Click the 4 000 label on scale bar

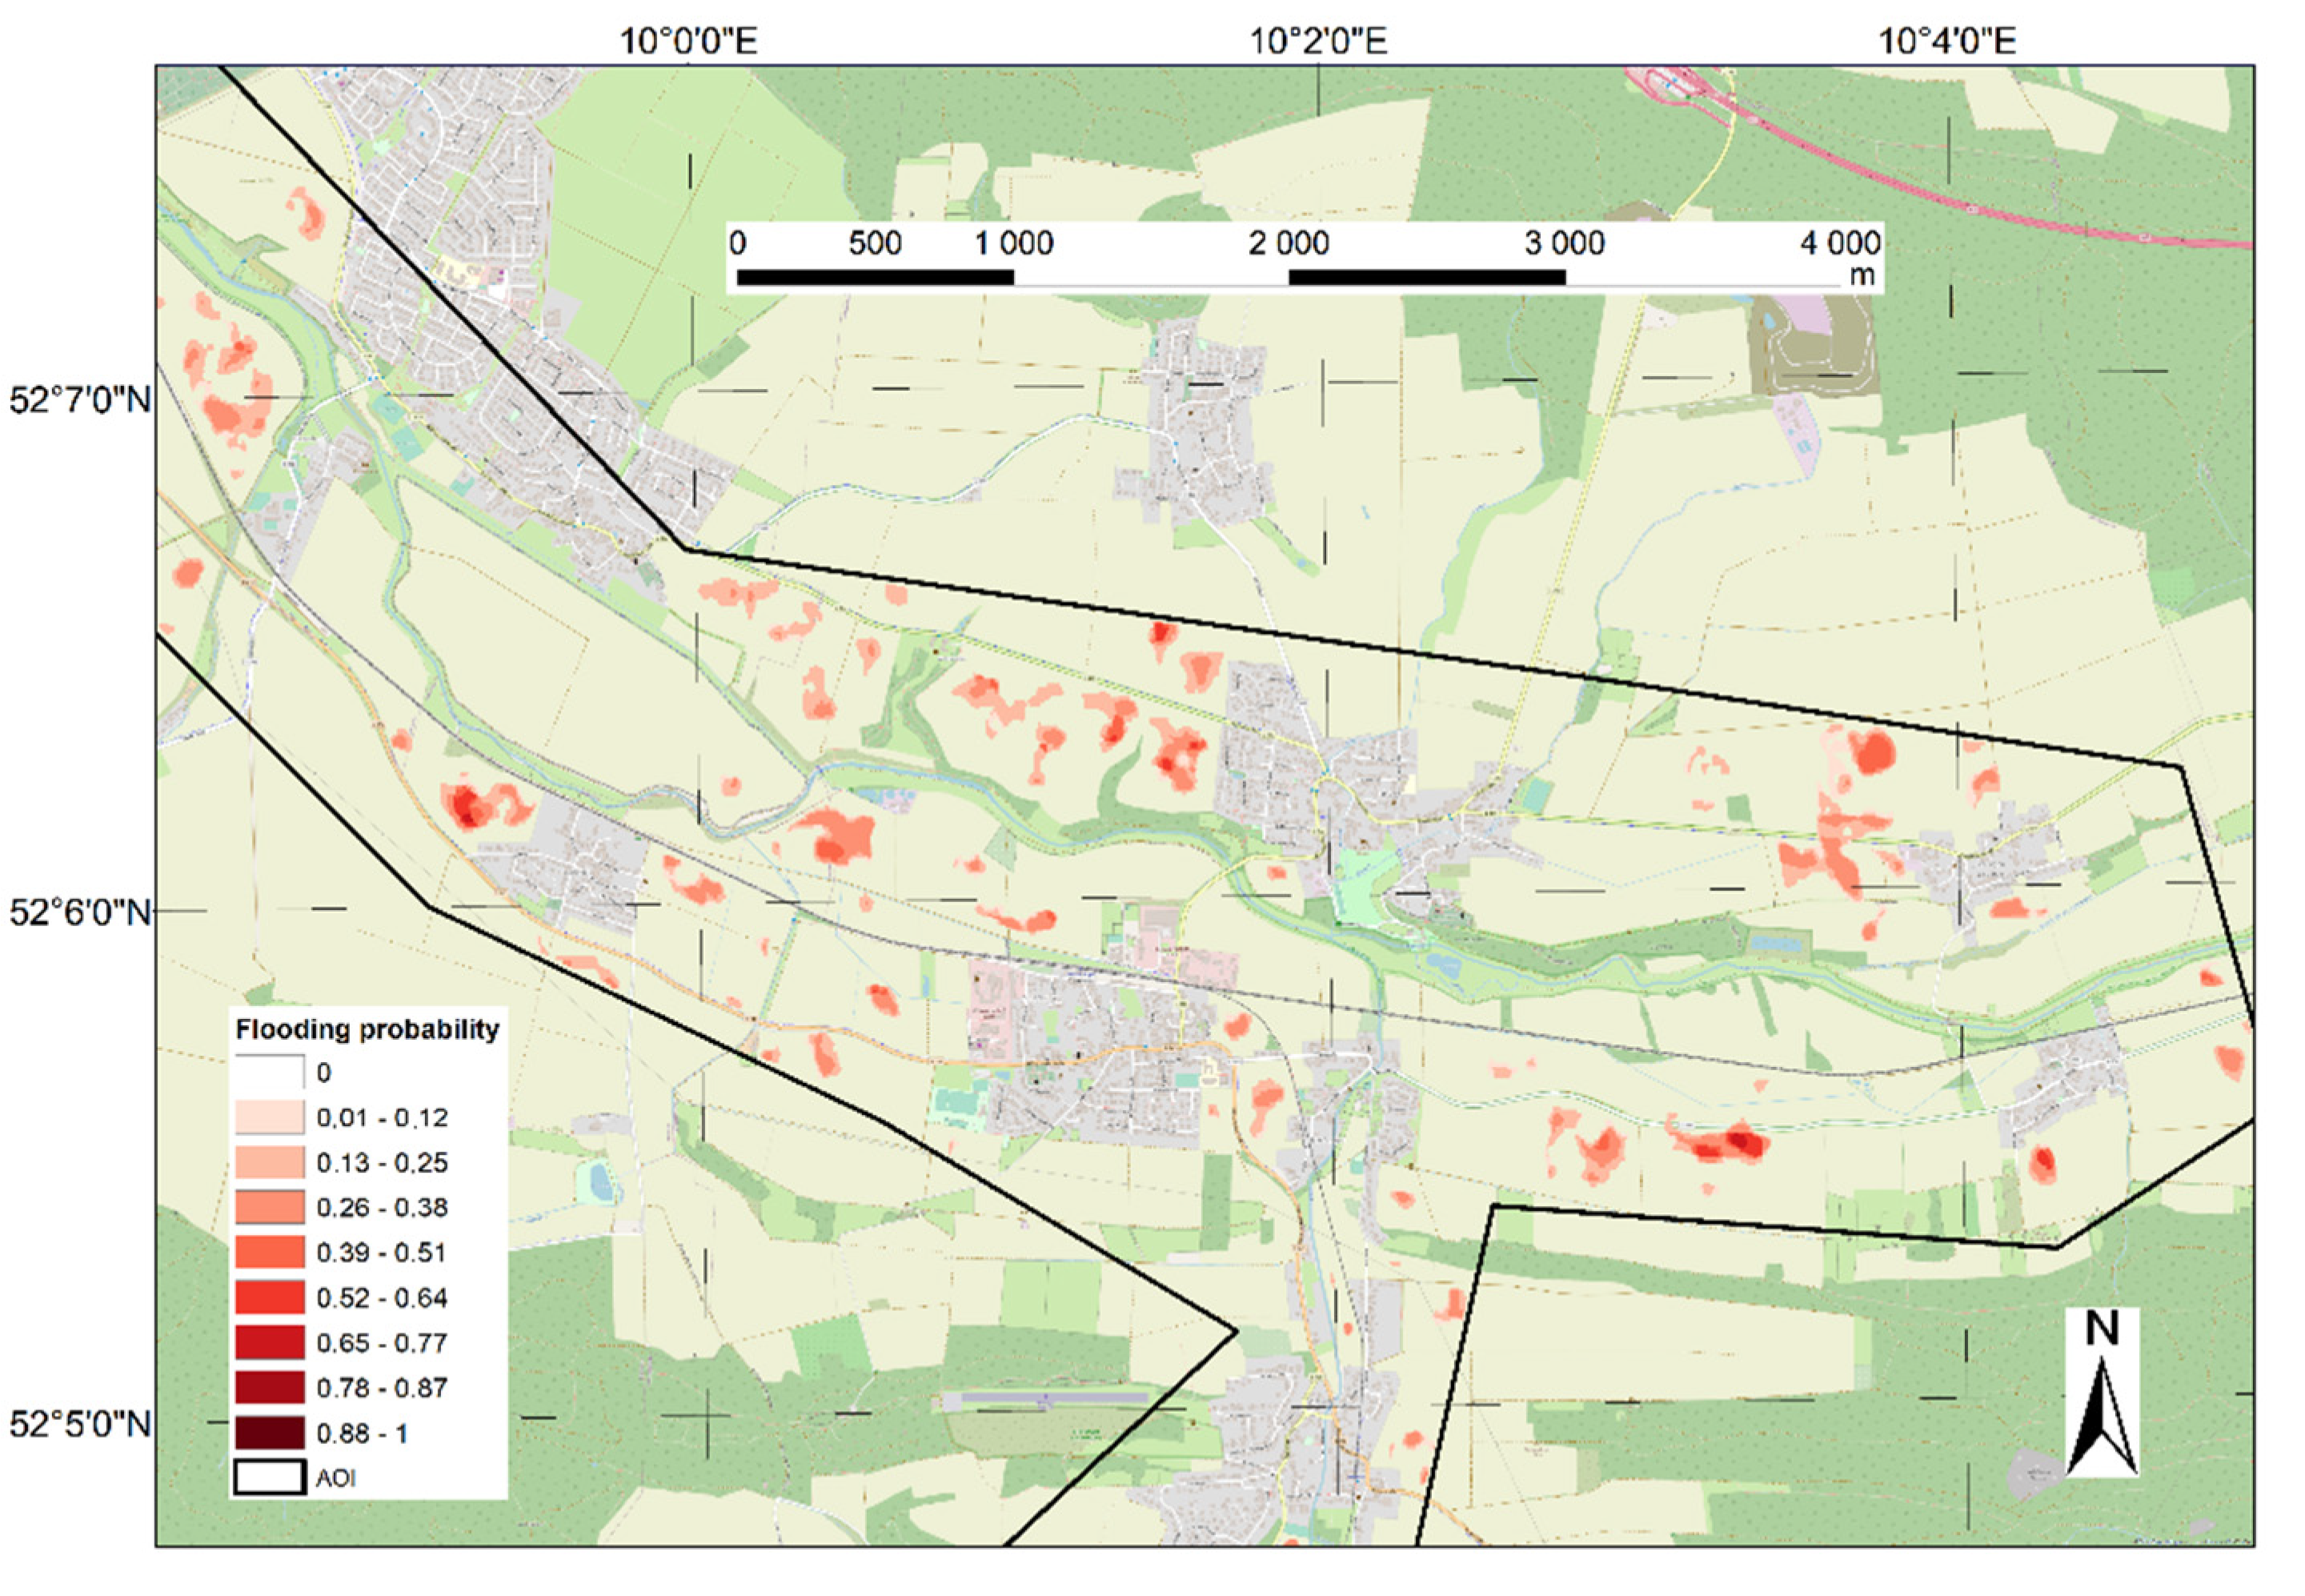1840,243
